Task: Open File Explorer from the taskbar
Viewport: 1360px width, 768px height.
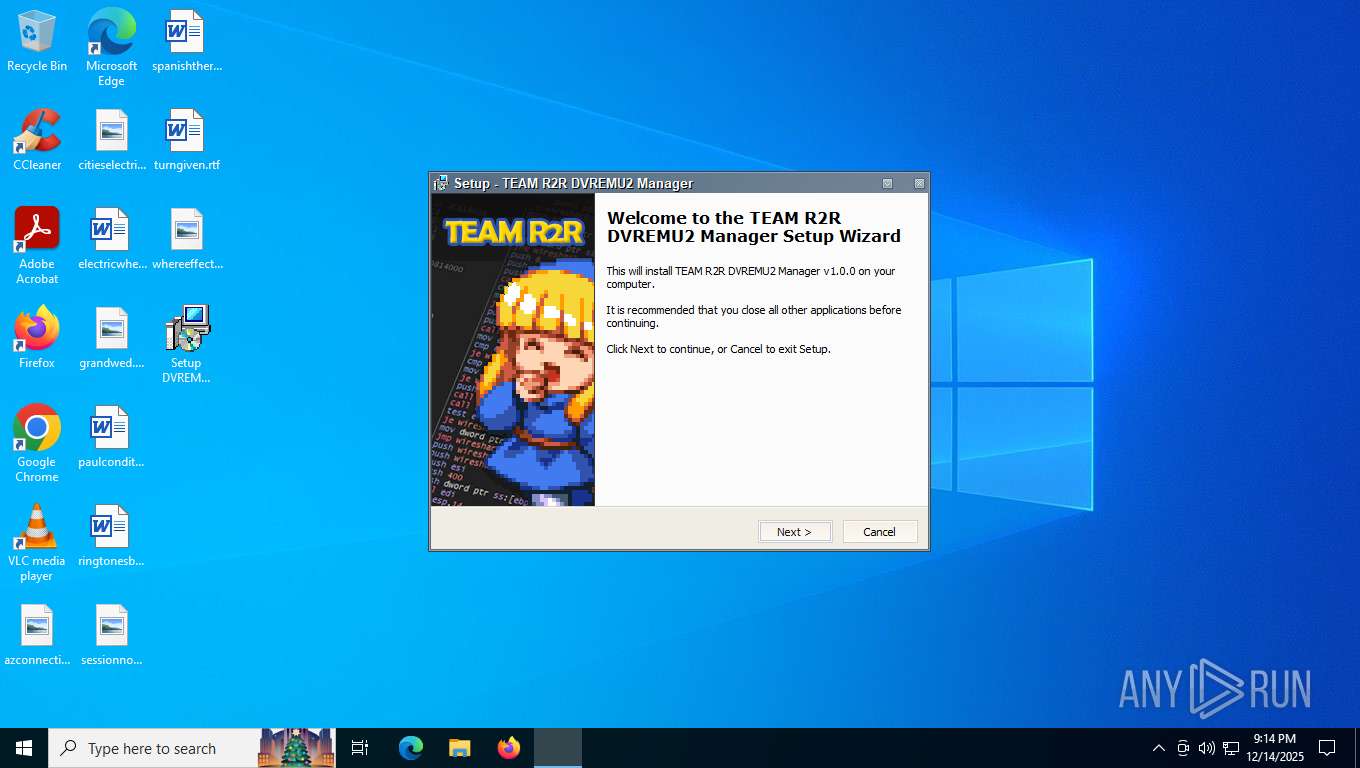Action: [460, 748]
